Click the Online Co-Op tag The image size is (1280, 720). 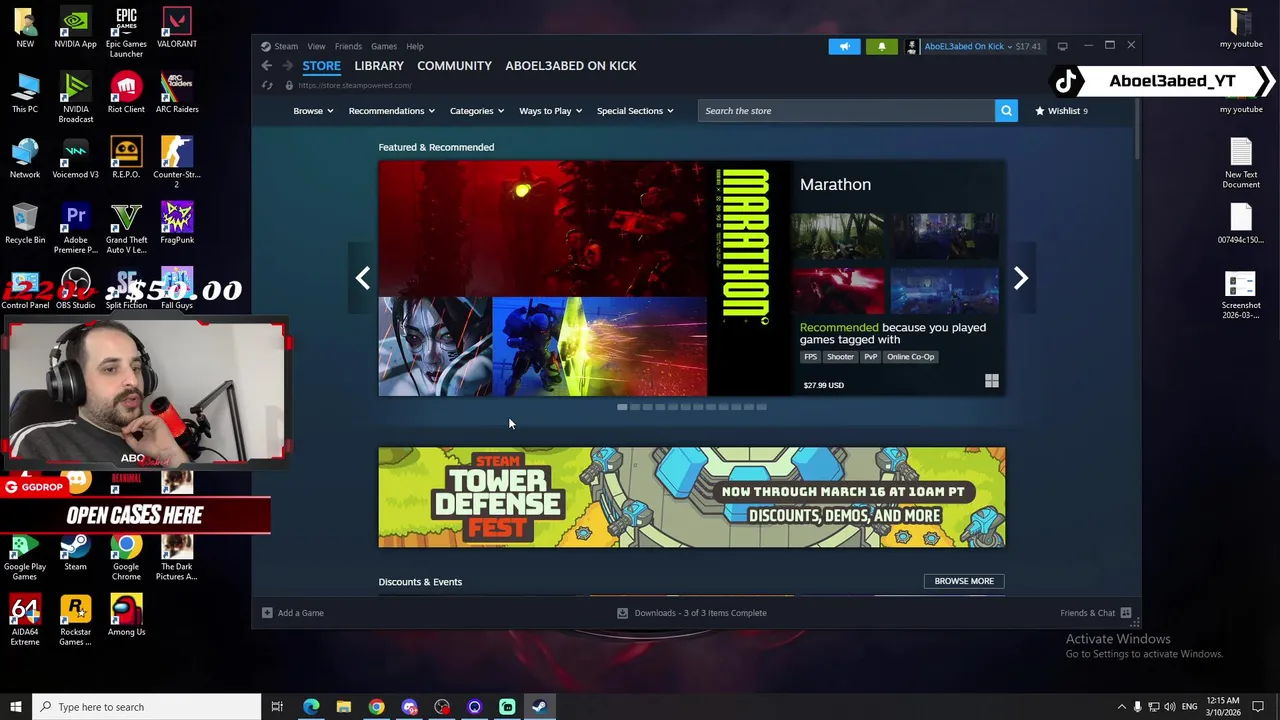[910, 357]
